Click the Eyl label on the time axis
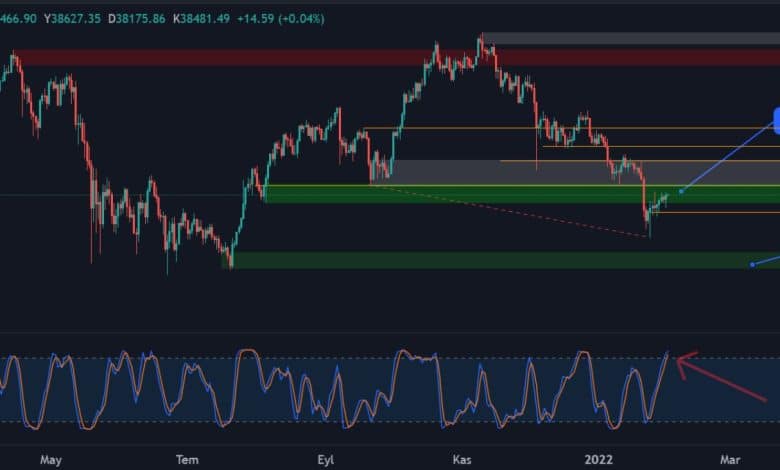 point(325,459)
